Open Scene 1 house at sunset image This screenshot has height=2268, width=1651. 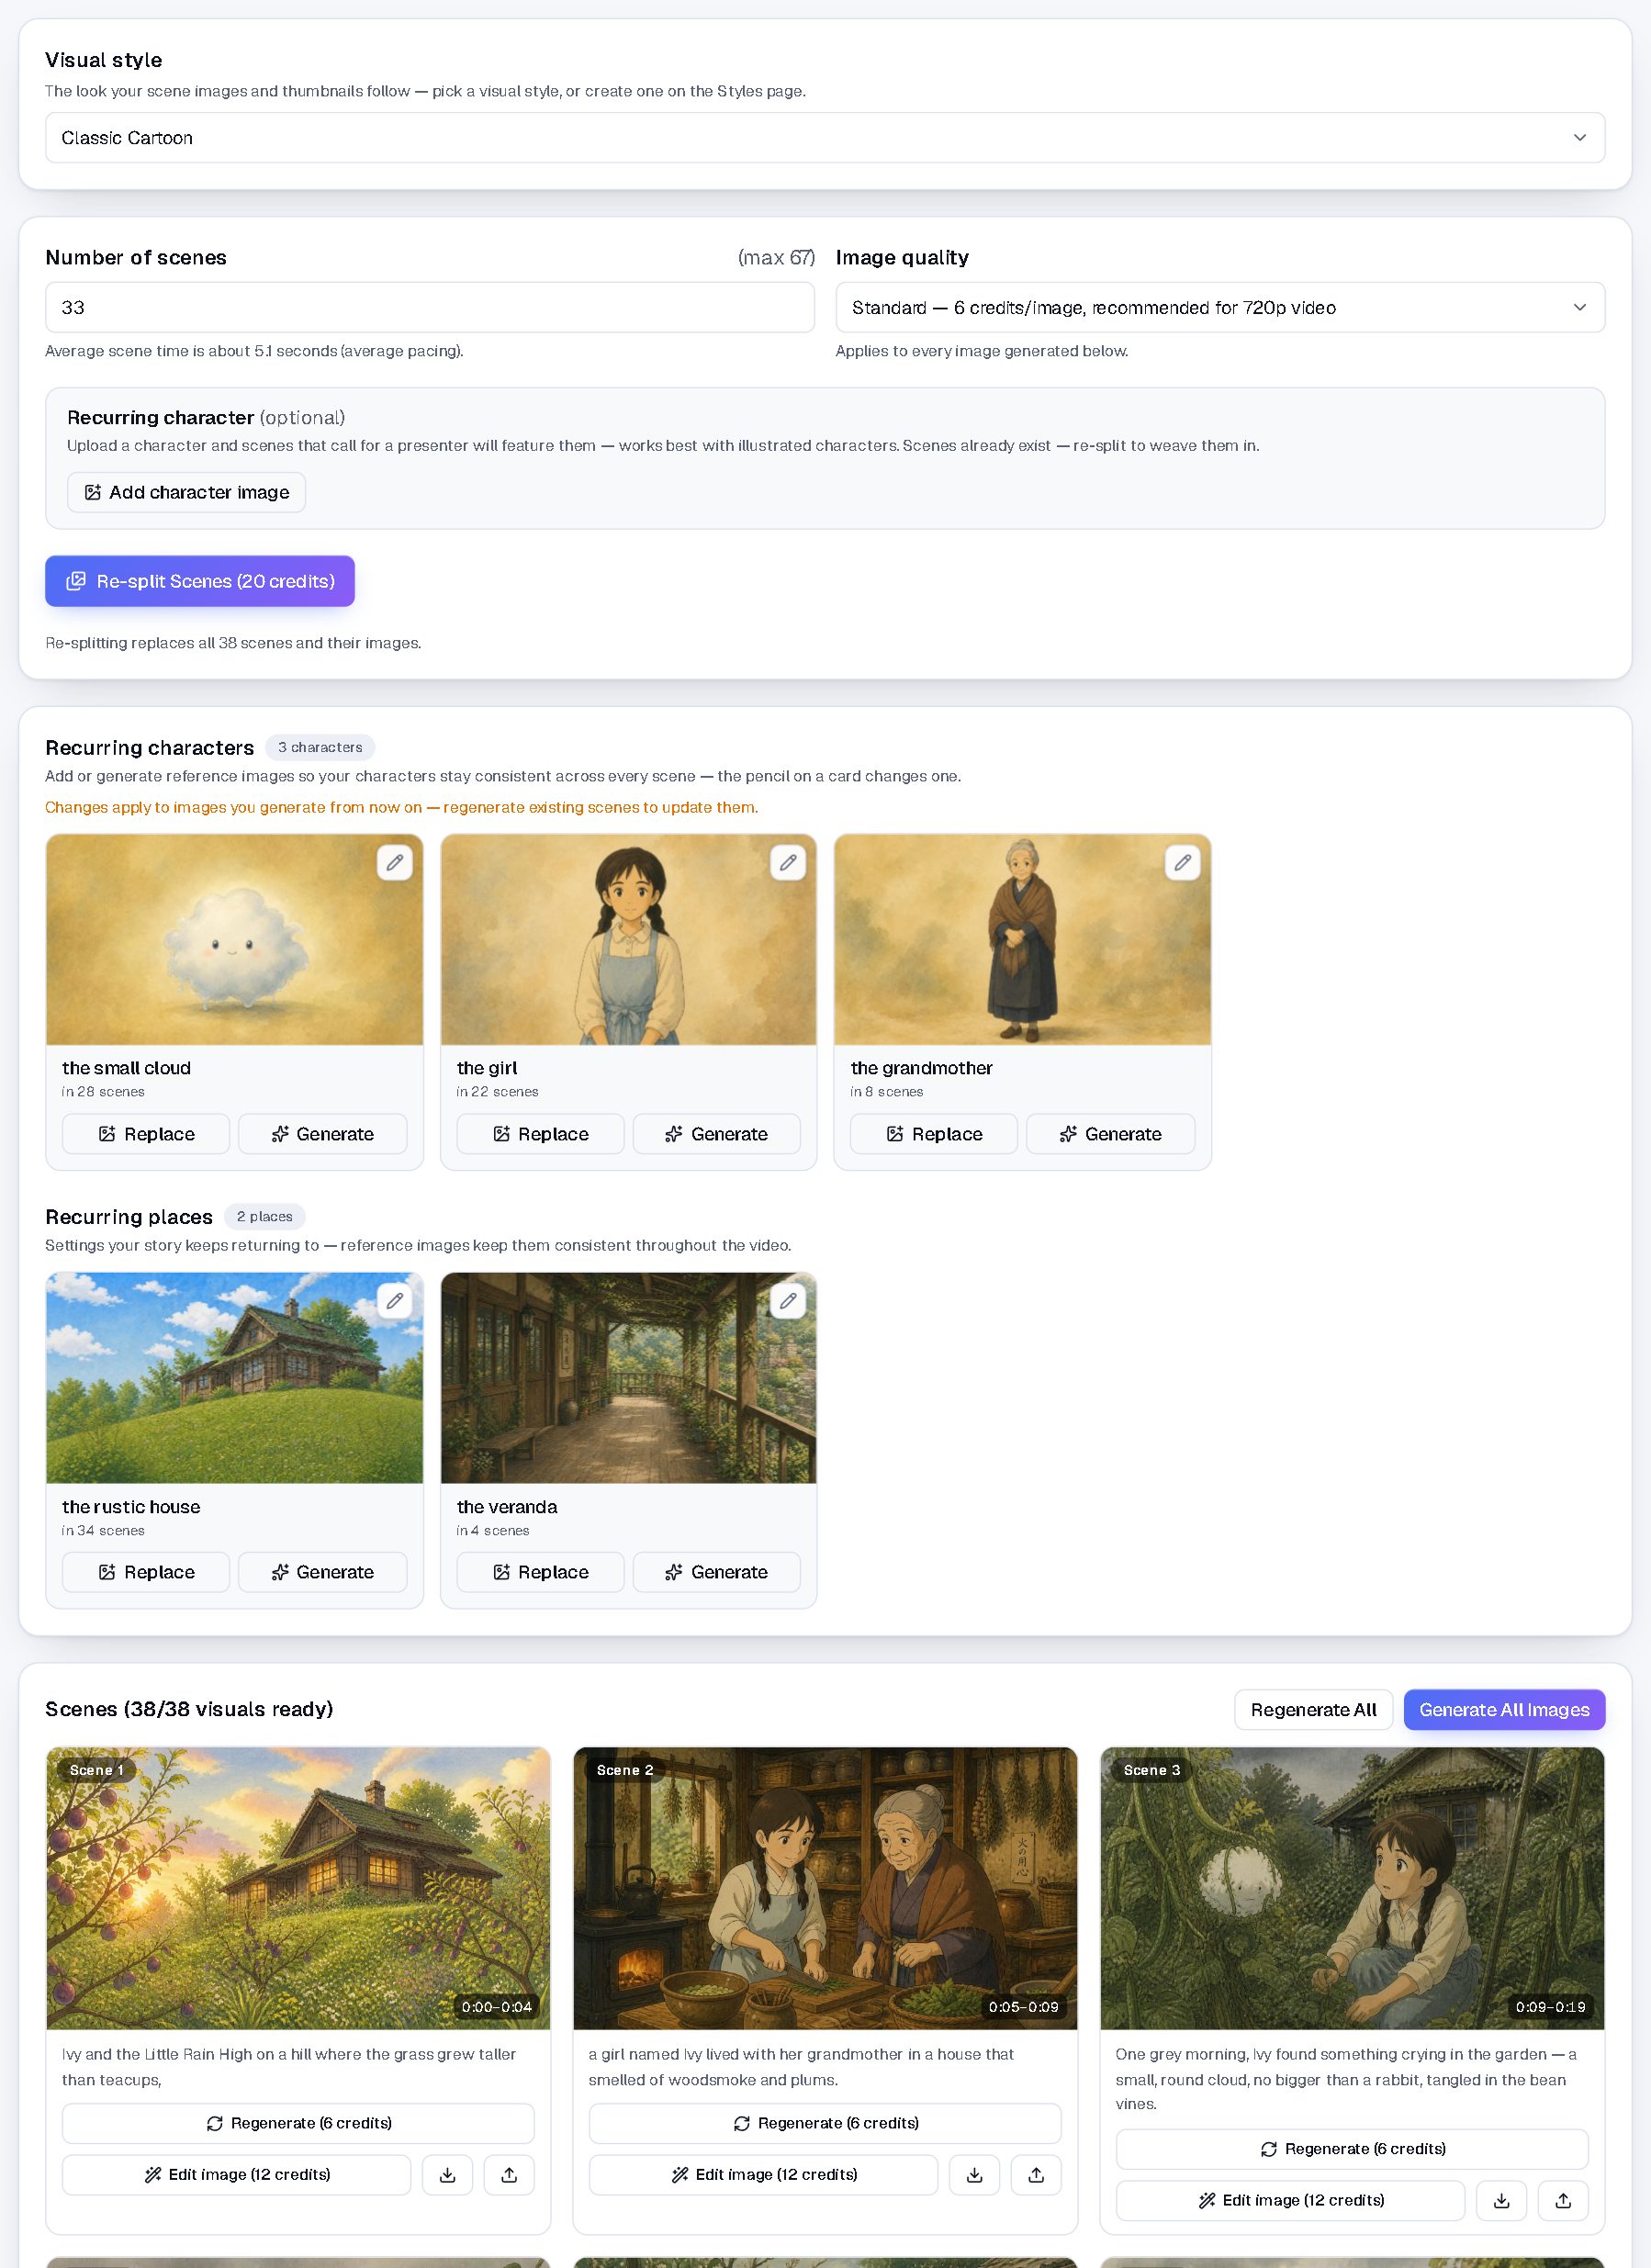298,1888
